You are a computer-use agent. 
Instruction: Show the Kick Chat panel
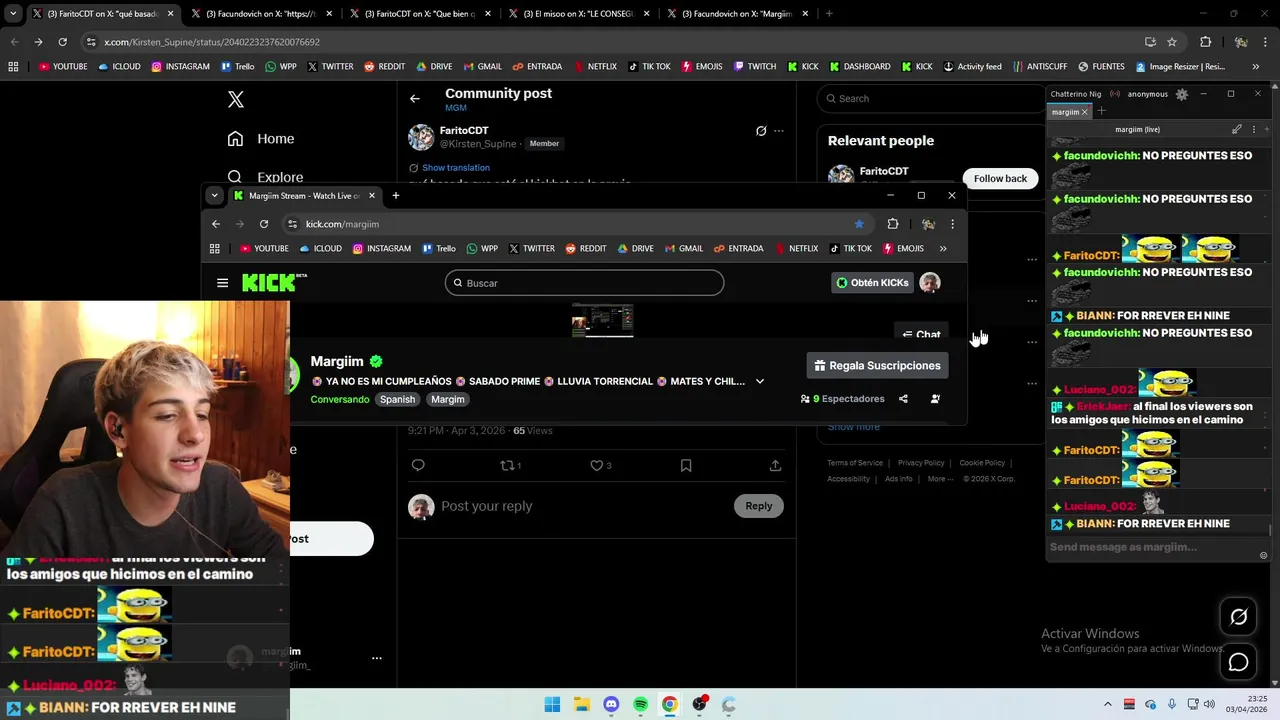921,335
